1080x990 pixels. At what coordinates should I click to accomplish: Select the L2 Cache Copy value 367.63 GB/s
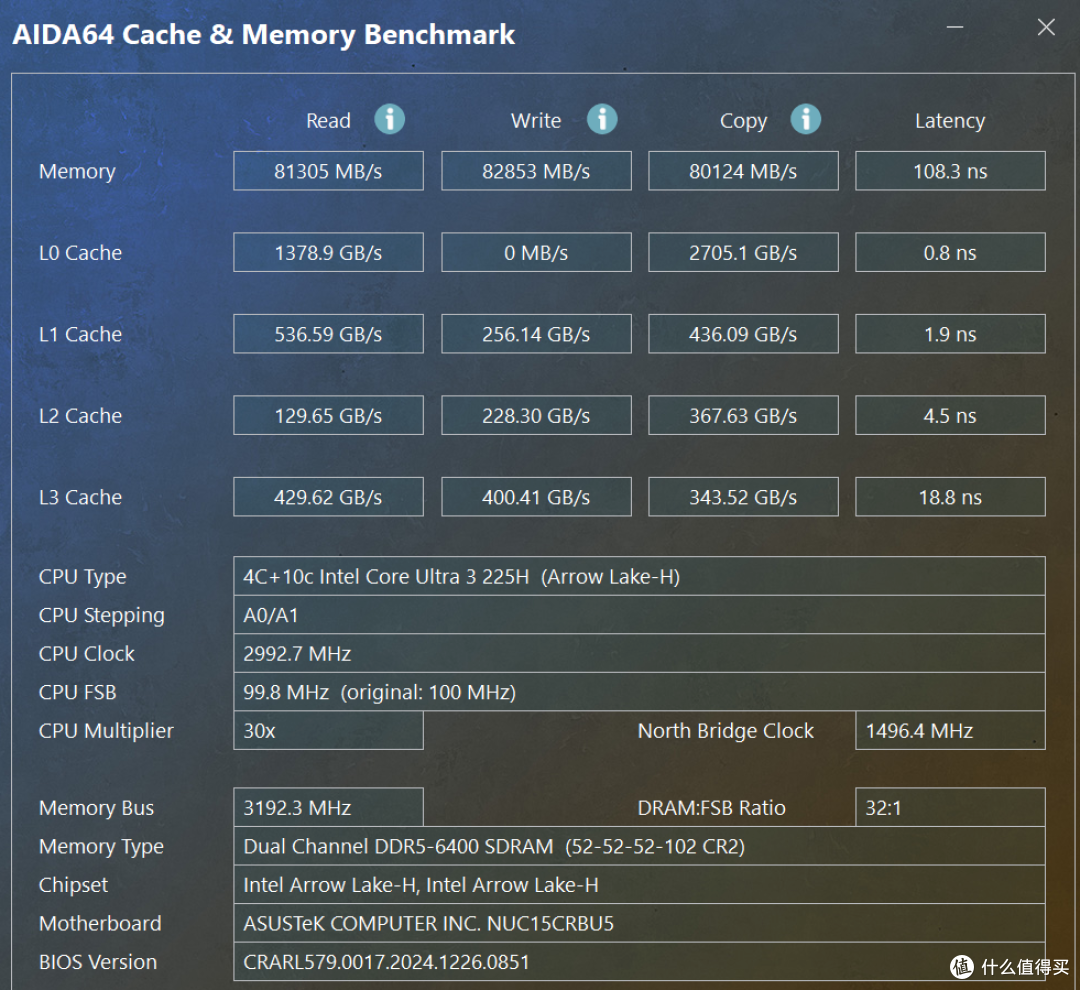pyautogui.click(x=743, y=415)
